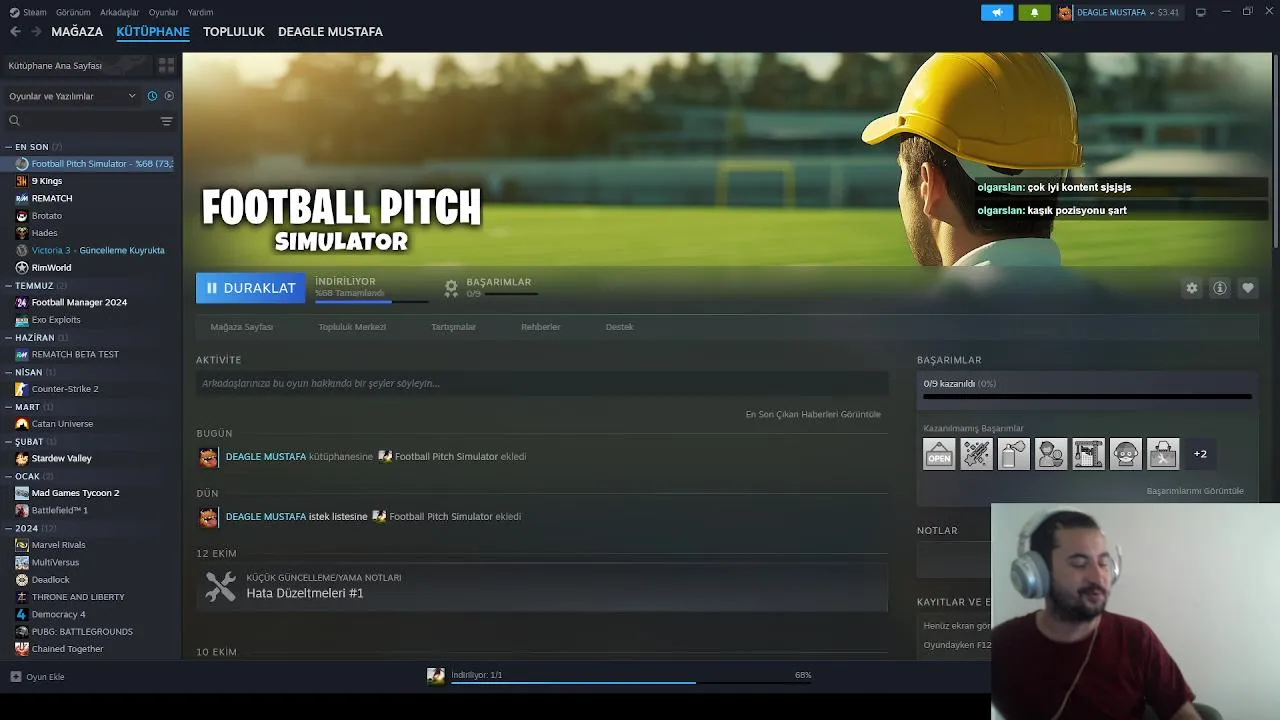Collapse the EN SON category
Image resolution: width=1280 pixels, height=720 pixels.
click(x=8, y=147)
